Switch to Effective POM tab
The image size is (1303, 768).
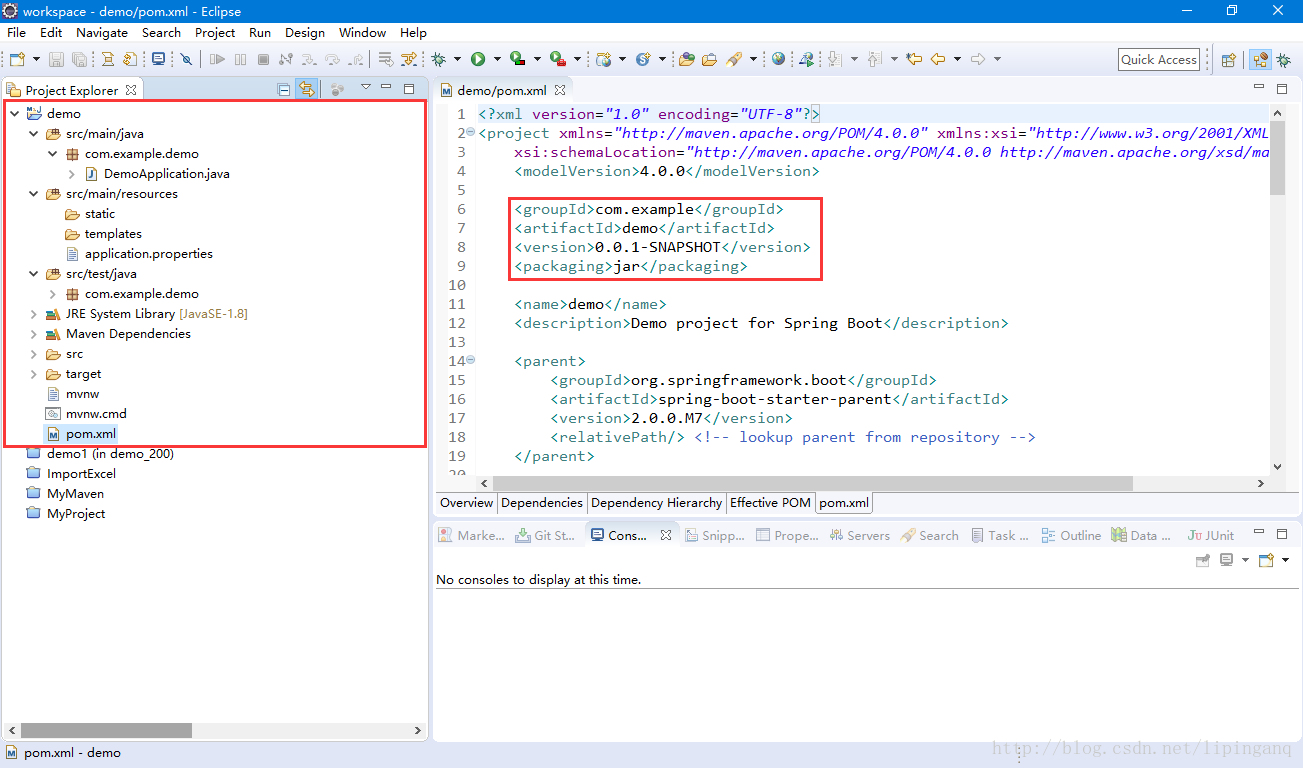tap(770, 503)
